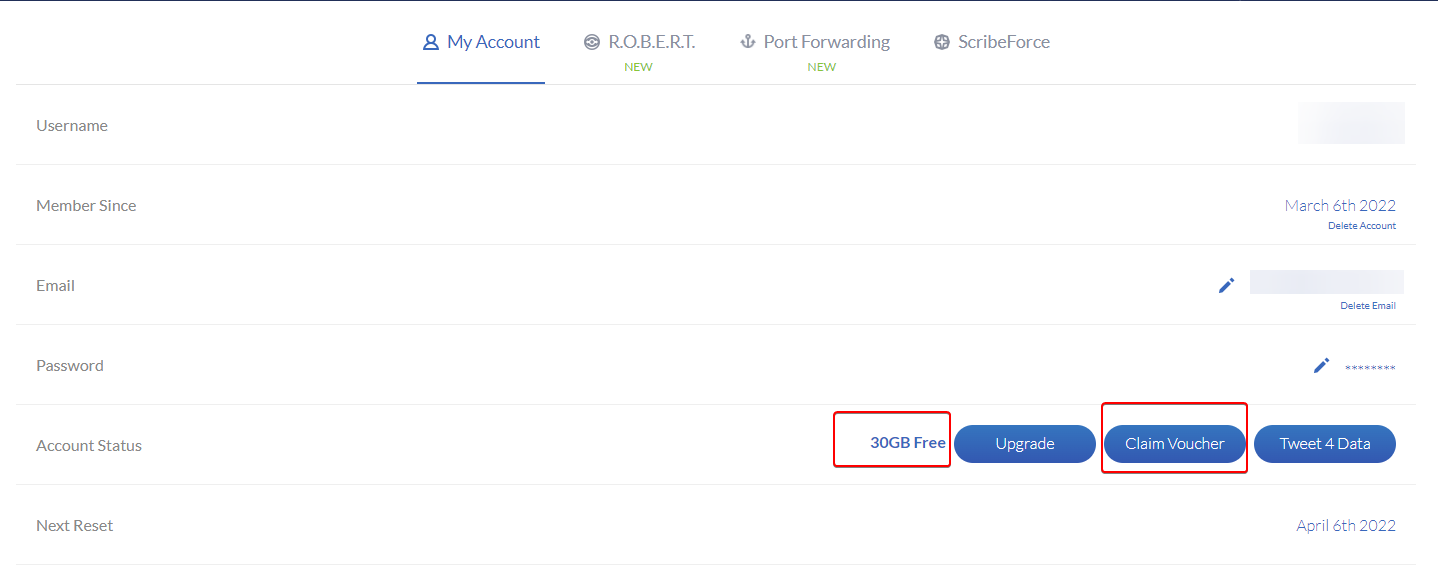
Task: Switch to the R.O.B.E.R.T. tab
Action: click(651, 42)
